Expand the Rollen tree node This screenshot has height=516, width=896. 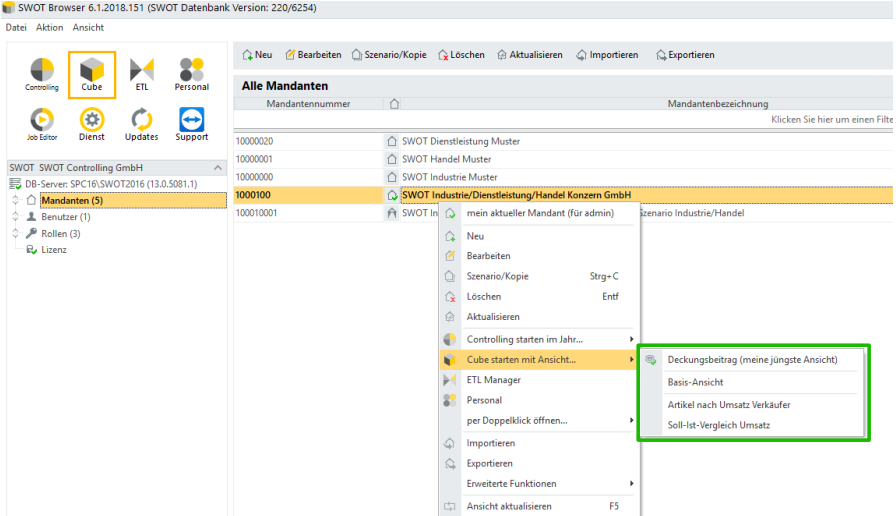15,233
